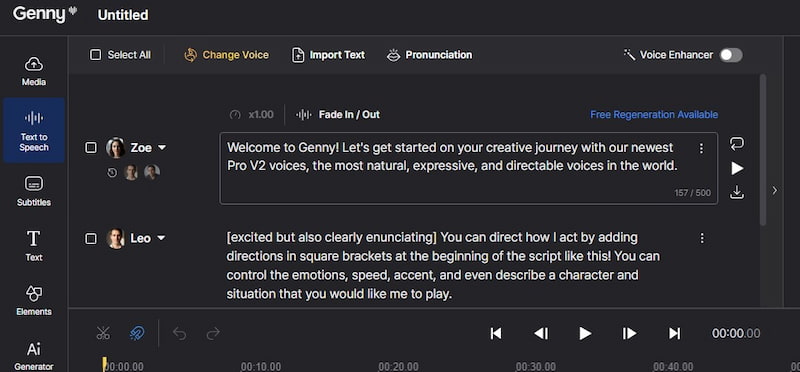Skip to the end of the timeline
The image size is (800, 372).
click(x=674, y=334)
